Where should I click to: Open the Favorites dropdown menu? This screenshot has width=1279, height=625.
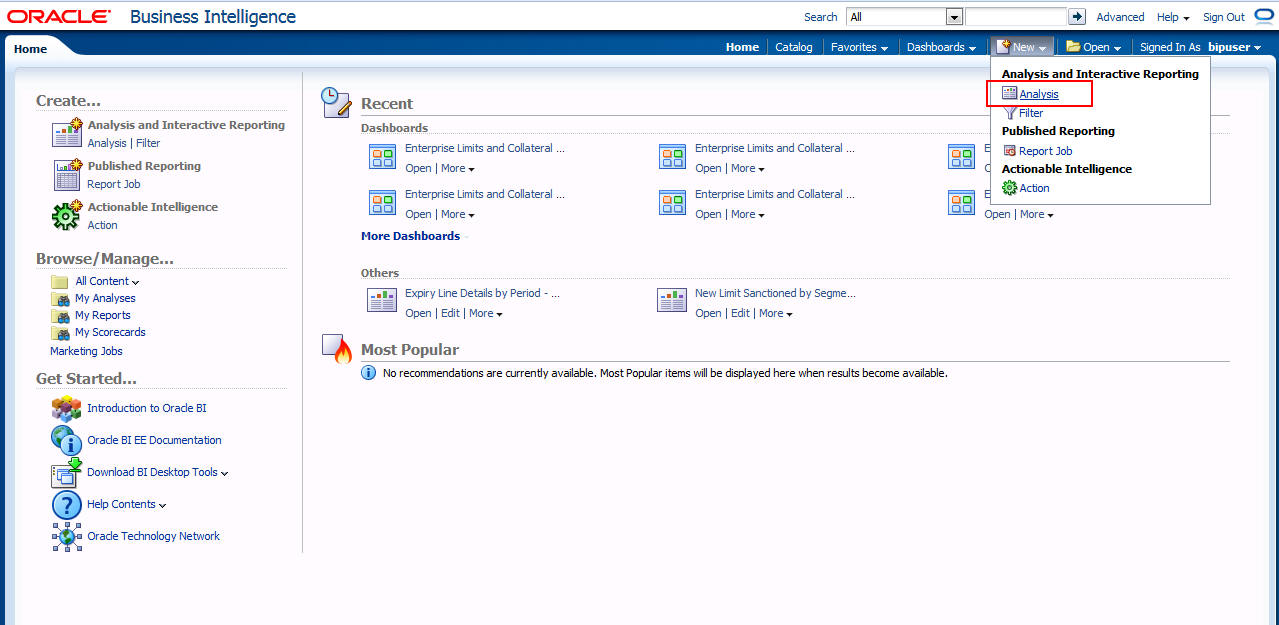(859, 47)
